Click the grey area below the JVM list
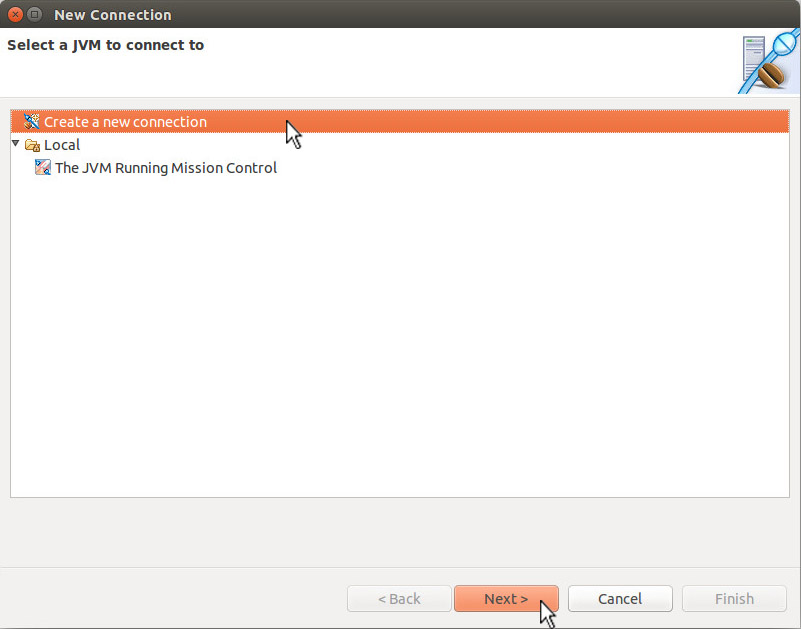The width and height of the screenshot is (801, 629). click(398, 531)
